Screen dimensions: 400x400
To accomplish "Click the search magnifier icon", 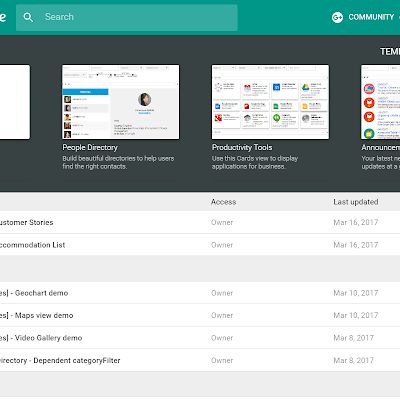I will tap(28, 17).
